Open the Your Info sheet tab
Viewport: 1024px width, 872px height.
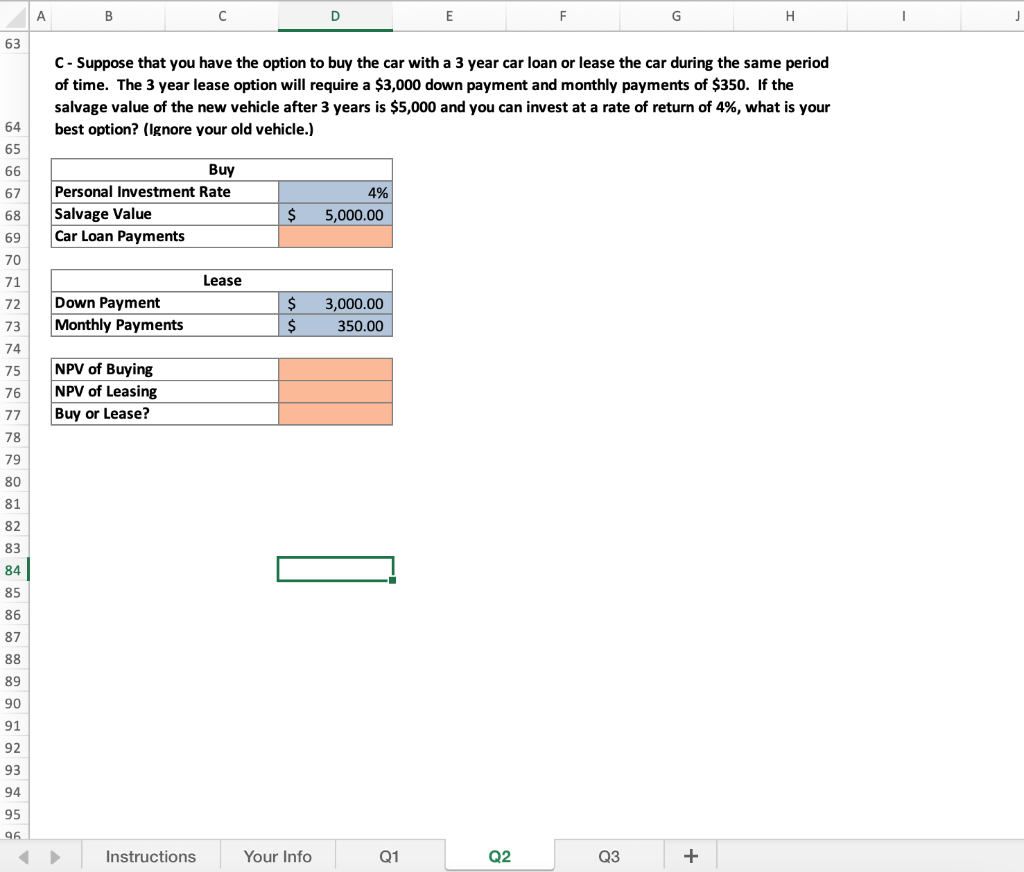277,855
